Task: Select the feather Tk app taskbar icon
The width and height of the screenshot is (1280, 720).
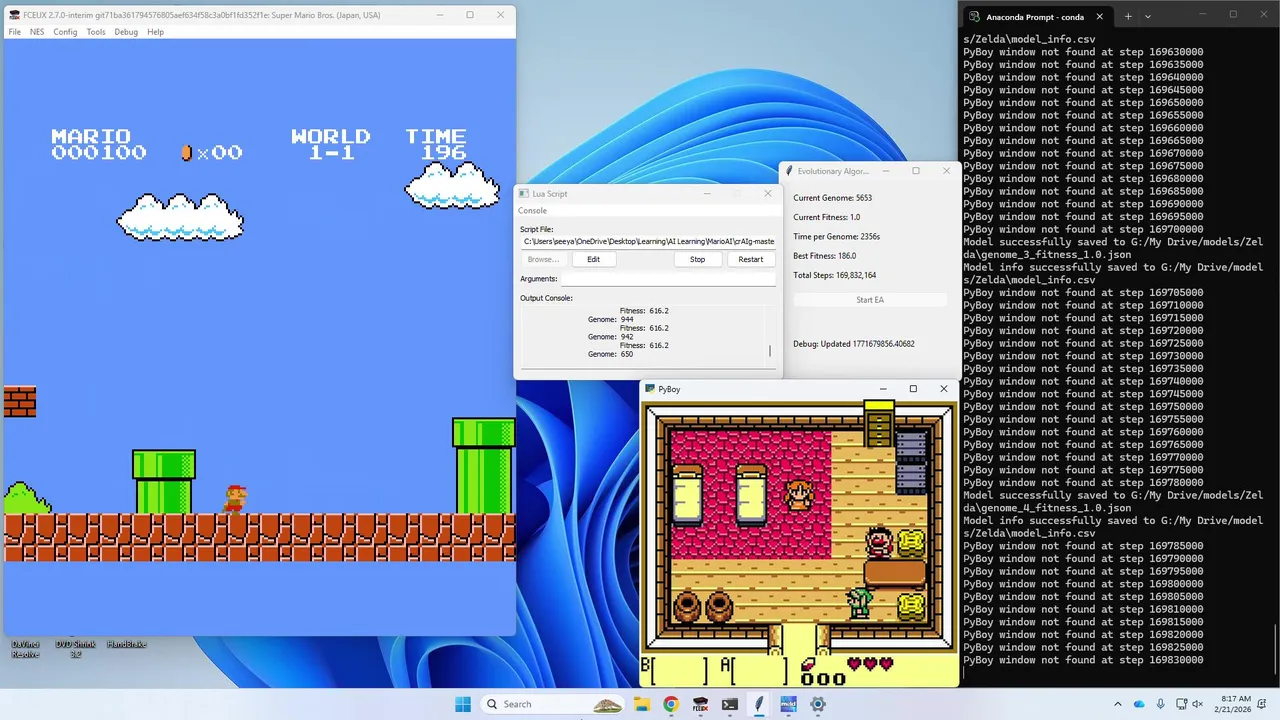Action: 759,704
